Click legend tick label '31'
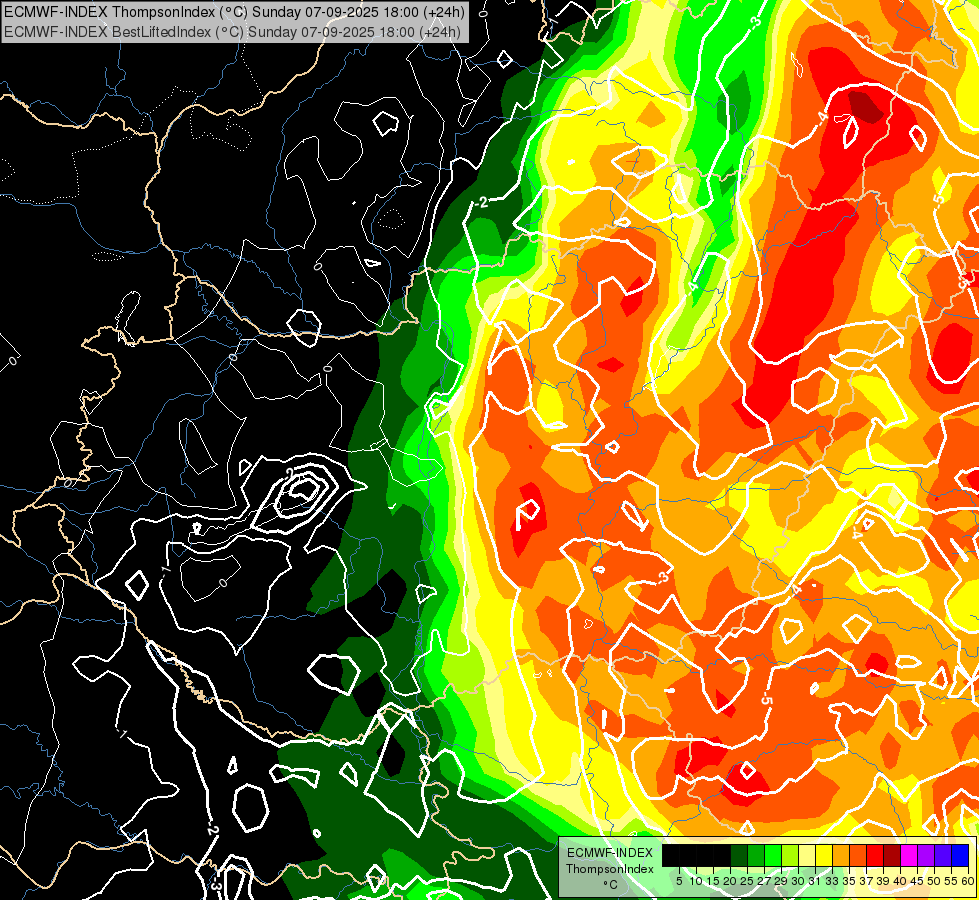 [815, 881]
